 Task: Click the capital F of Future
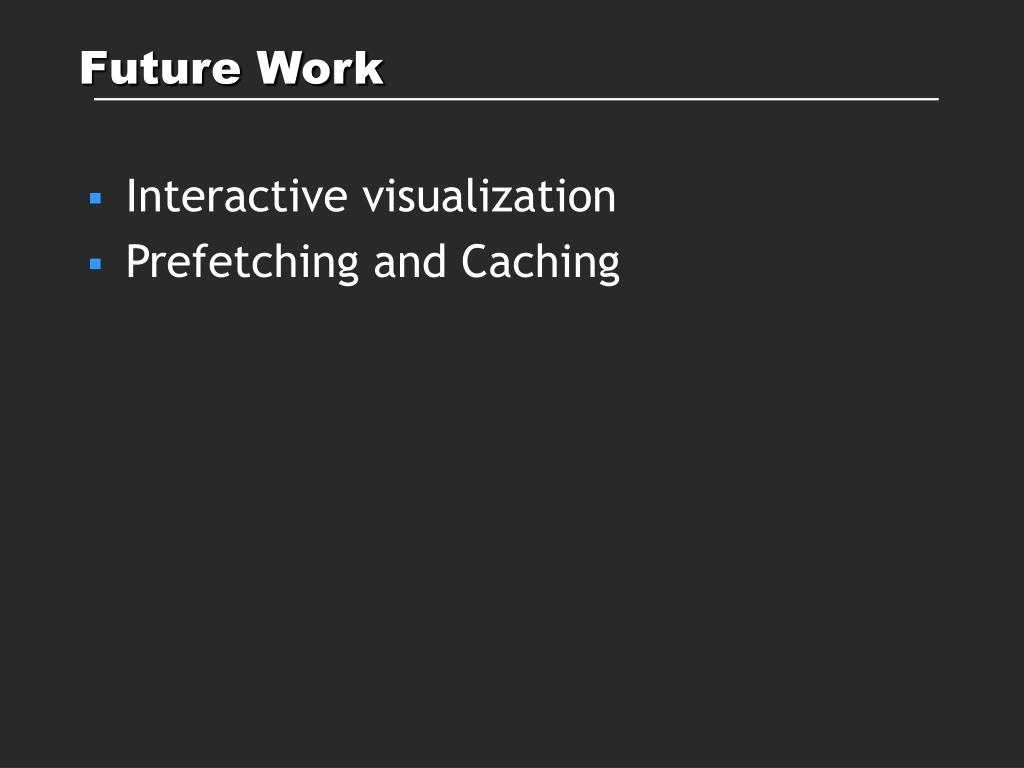[93, 68]
